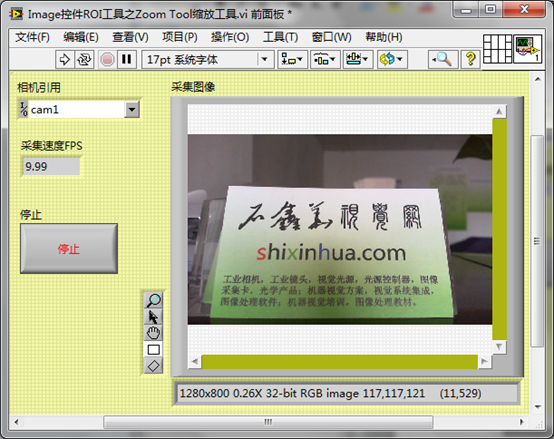Image resolution: width=554 pixels, height=439 pixels.
Task: Click the 相机引用 label
Action: 39,87
